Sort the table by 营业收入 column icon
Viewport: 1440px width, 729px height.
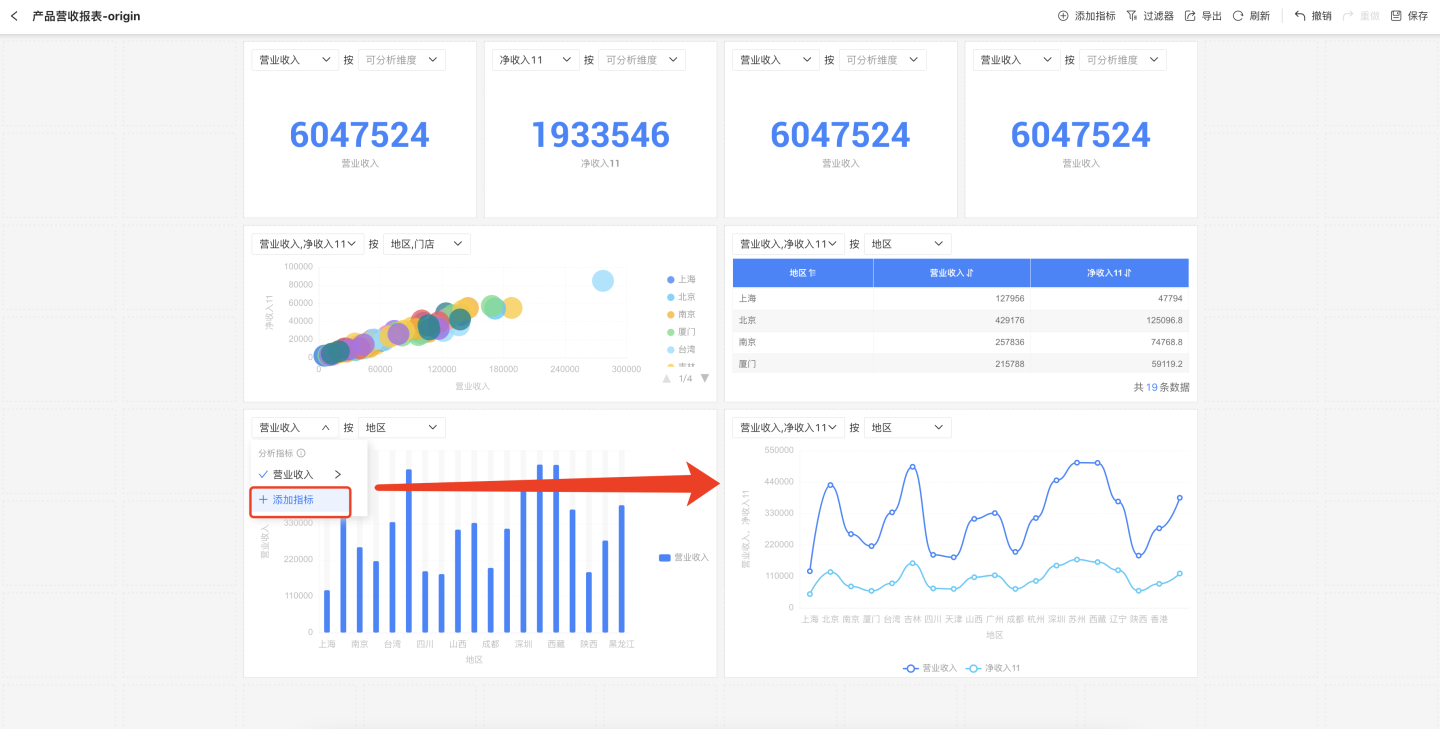969,273
